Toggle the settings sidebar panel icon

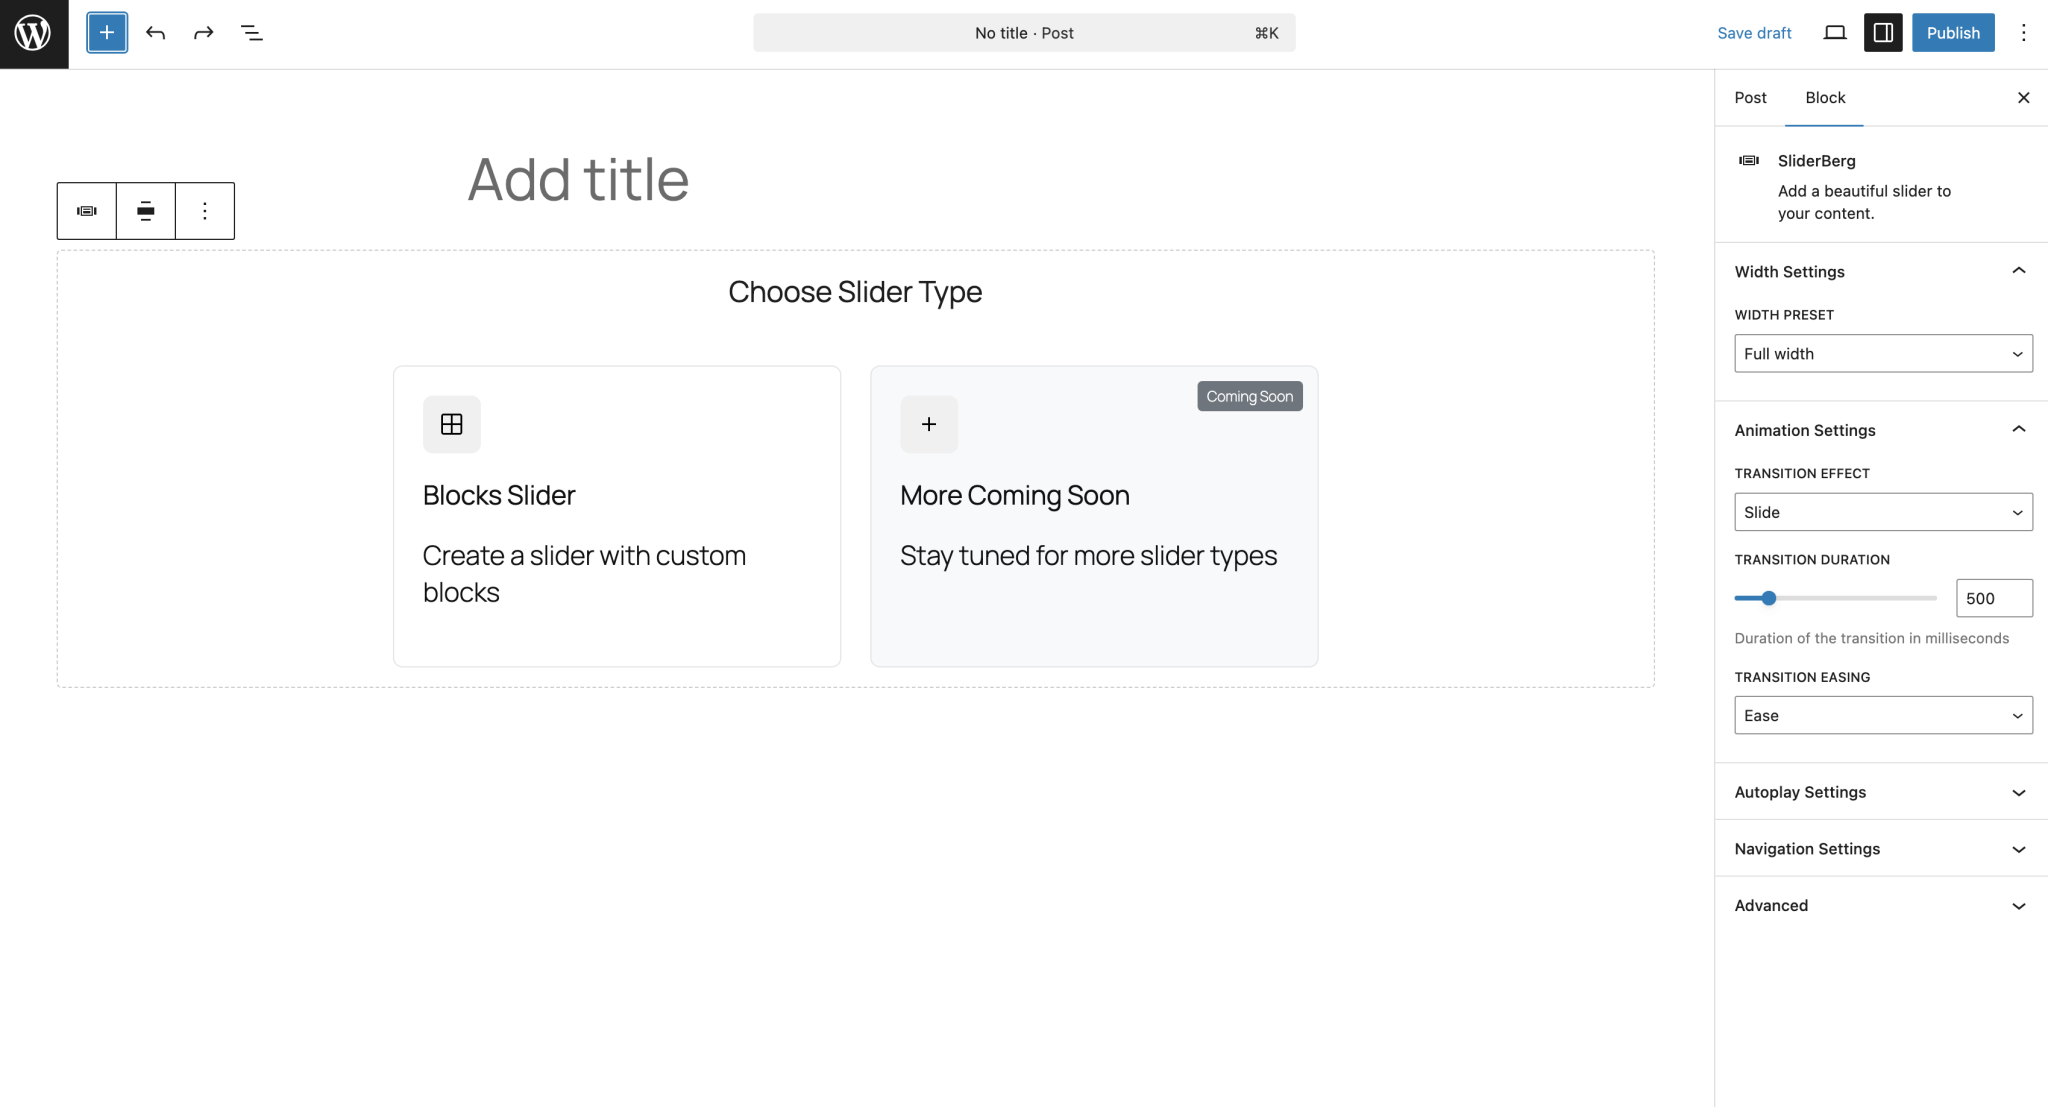tap(1883, 32)
